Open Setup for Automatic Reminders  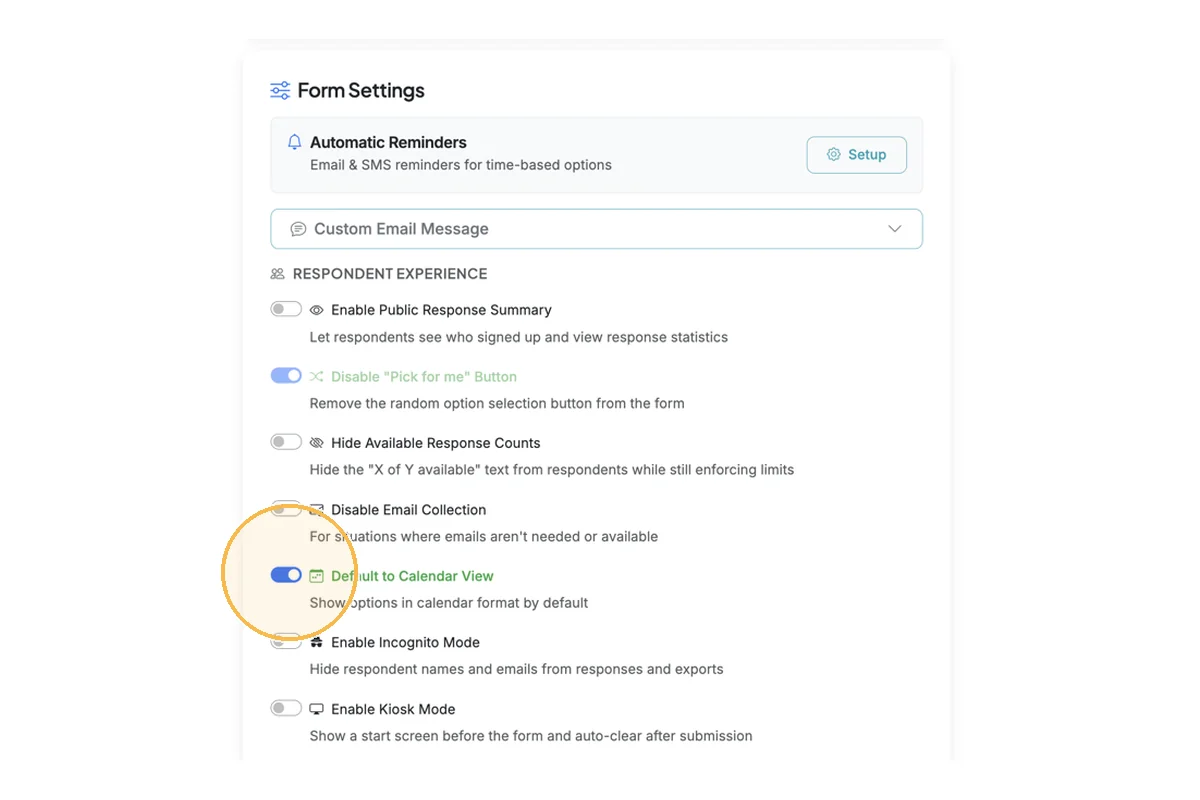tap(857, 155)
